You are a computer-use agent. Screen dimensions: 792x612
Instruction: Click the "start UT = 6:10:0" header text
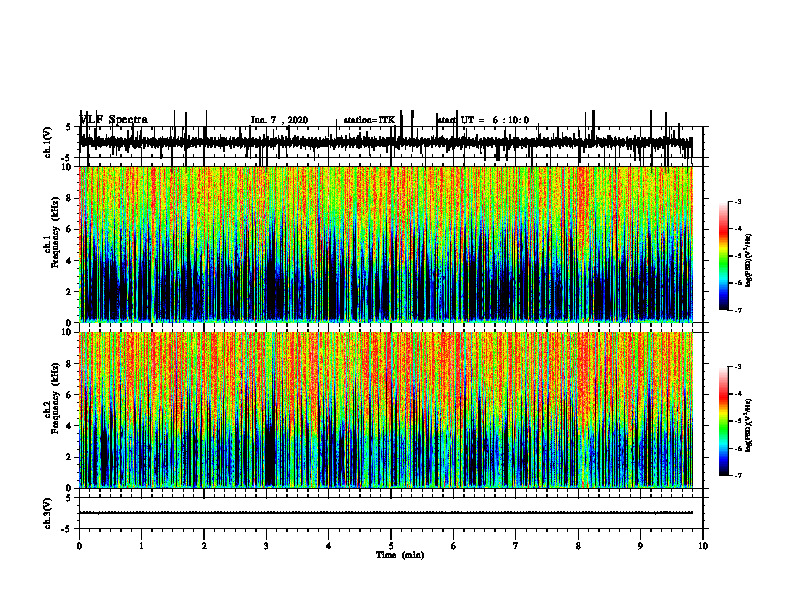pyautogui.click(x=483, y=120)
